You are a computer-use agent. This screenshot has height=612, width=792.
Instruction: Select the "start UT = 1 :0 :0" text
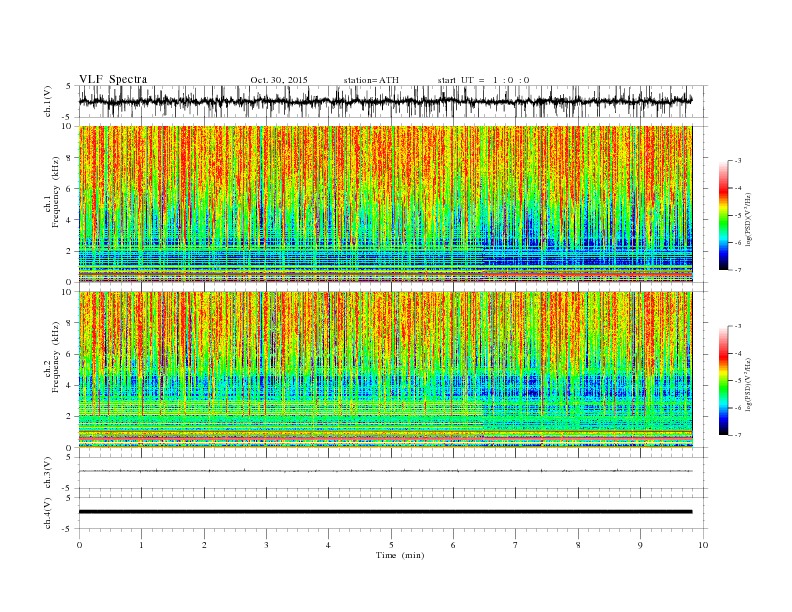tap(483, 80)
